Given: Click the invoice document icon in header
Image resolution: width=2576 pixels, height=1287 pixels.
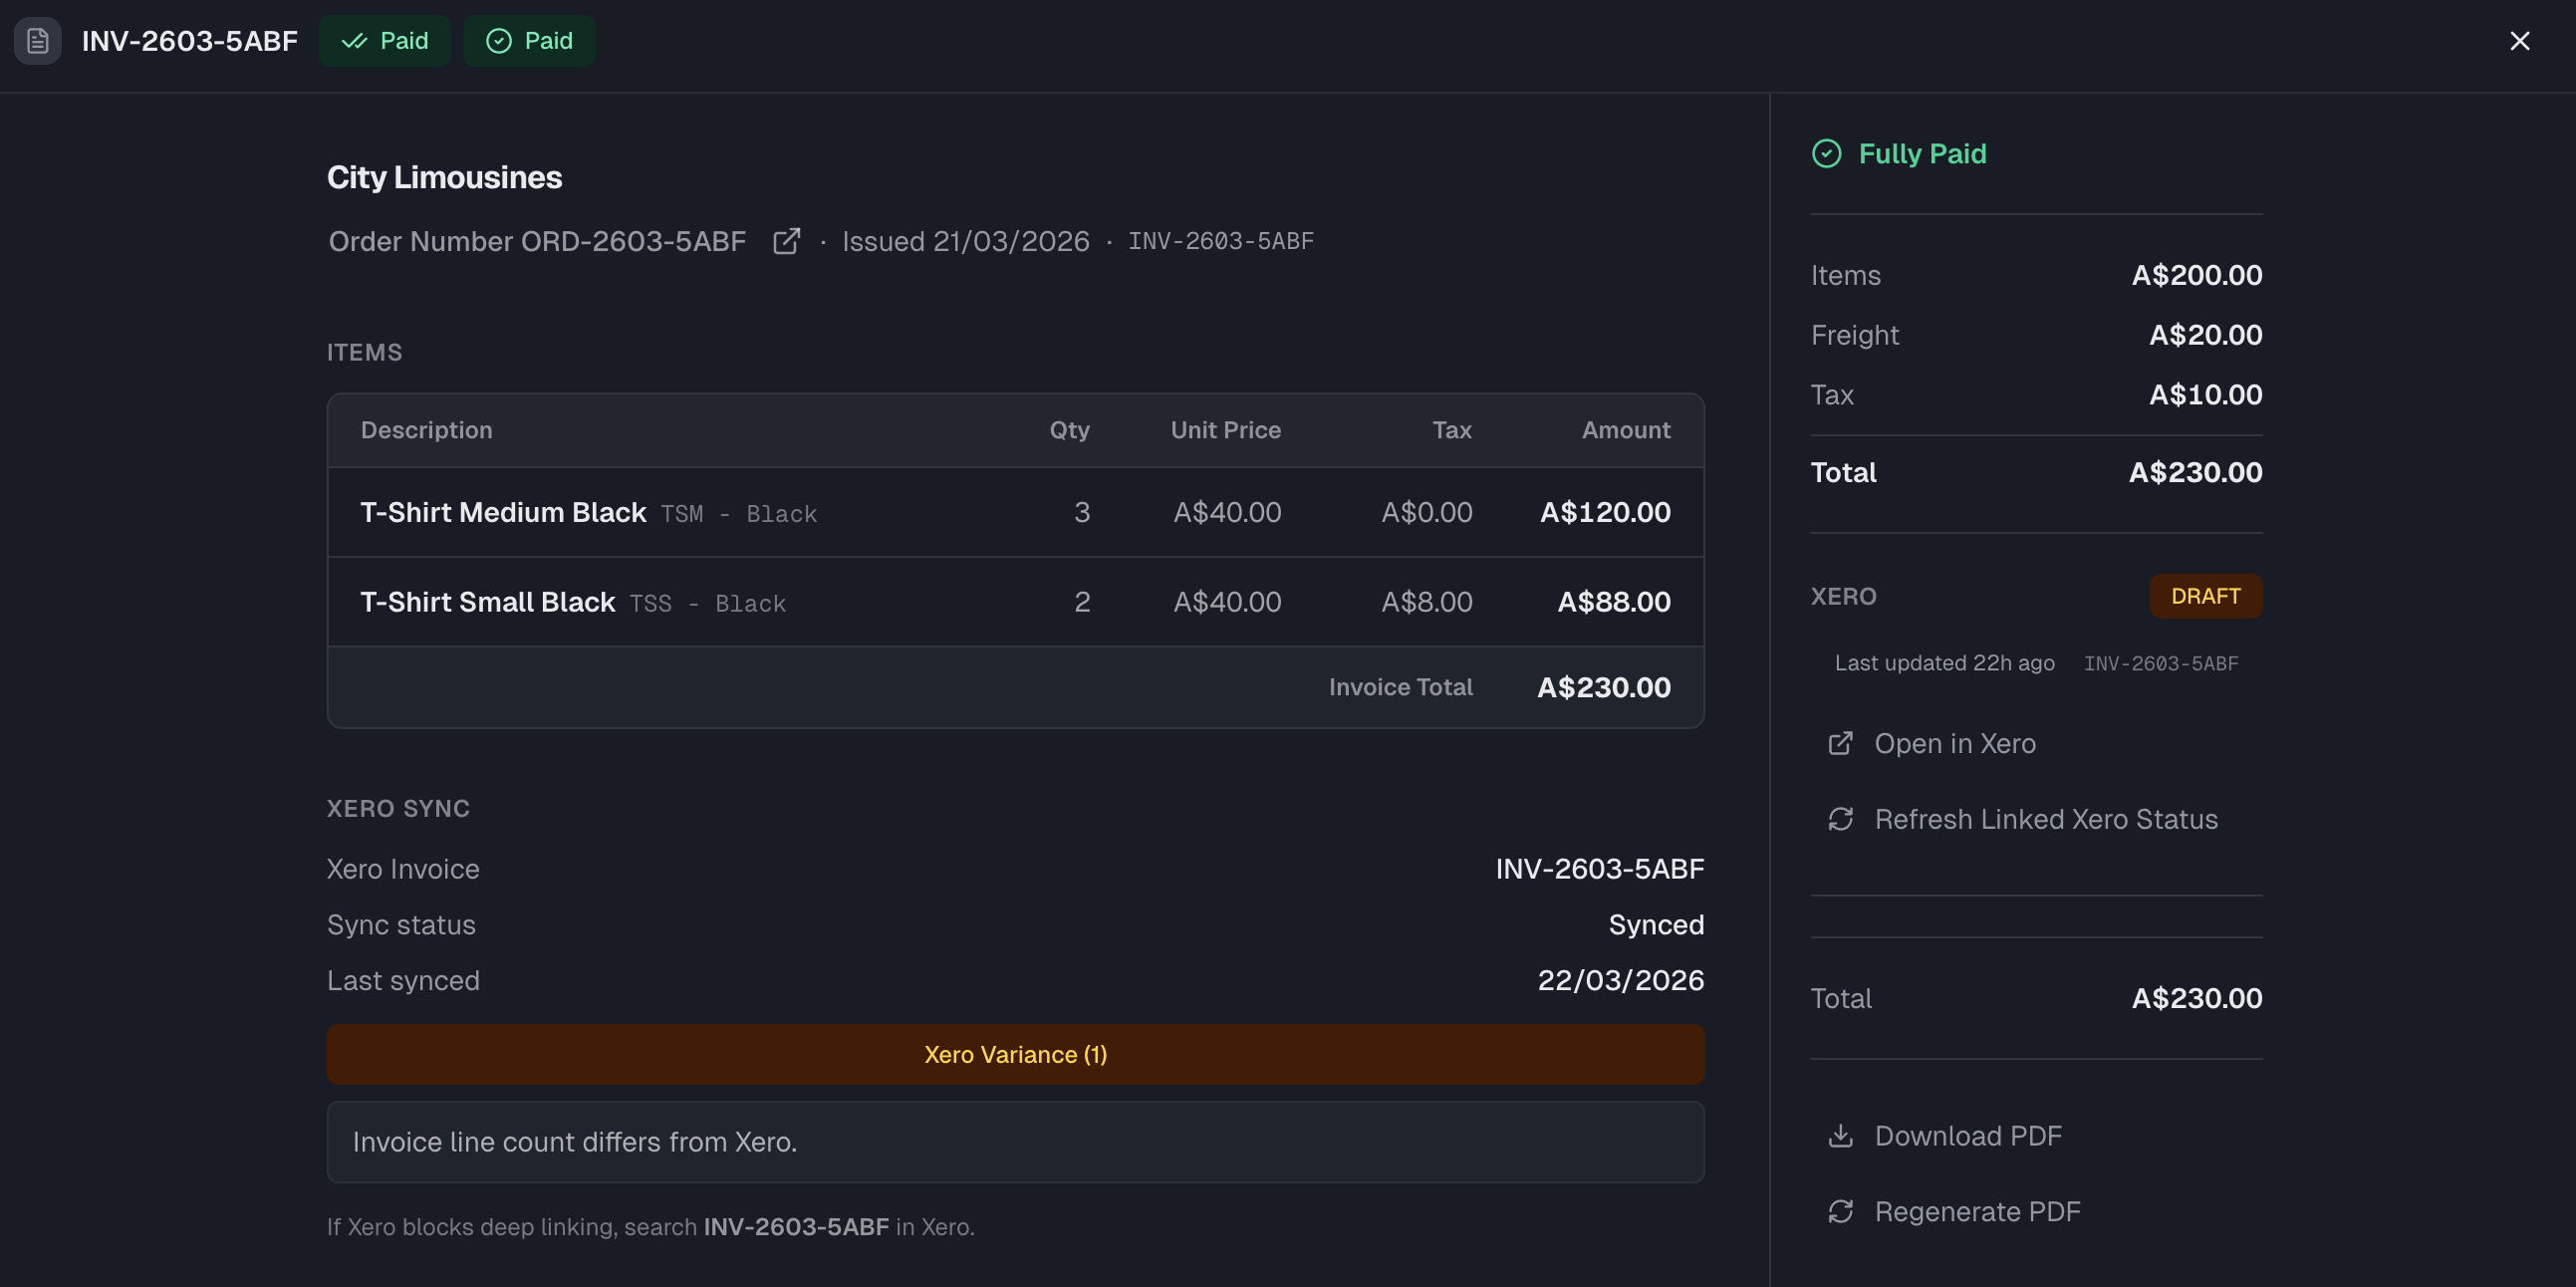Looking at the screenshot, I should 38,41.
